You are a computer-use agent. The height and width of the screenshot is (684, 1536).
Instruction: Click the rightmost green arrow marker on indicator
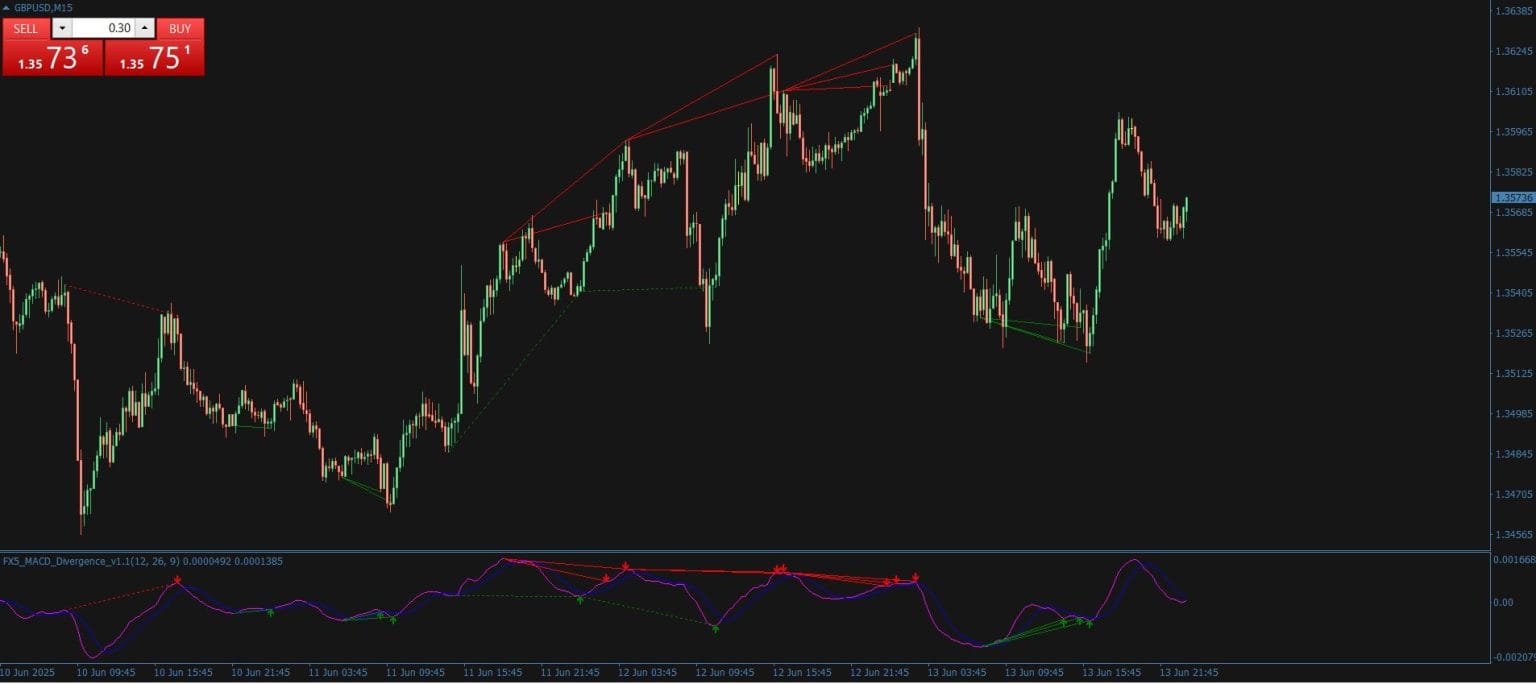(1090, 622)
